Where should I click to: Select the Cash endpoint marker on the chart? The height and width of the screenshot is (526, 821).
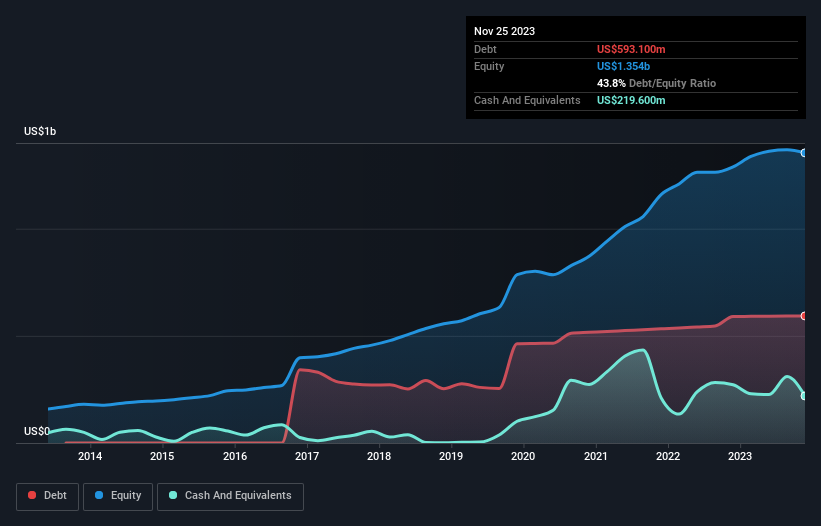tap(804, 396)
